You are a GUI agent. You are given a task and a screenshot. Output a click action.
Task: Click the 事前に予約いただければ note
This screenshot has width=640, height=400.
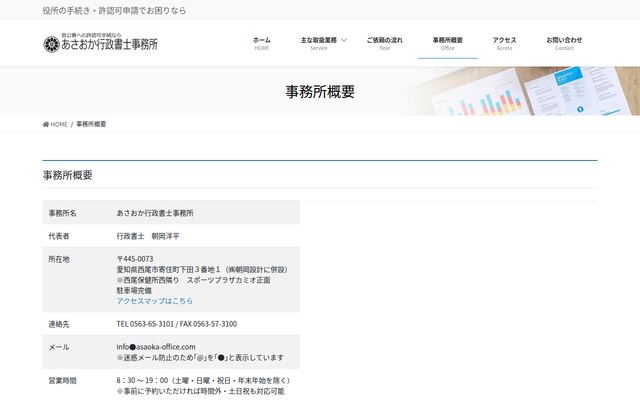200,391
